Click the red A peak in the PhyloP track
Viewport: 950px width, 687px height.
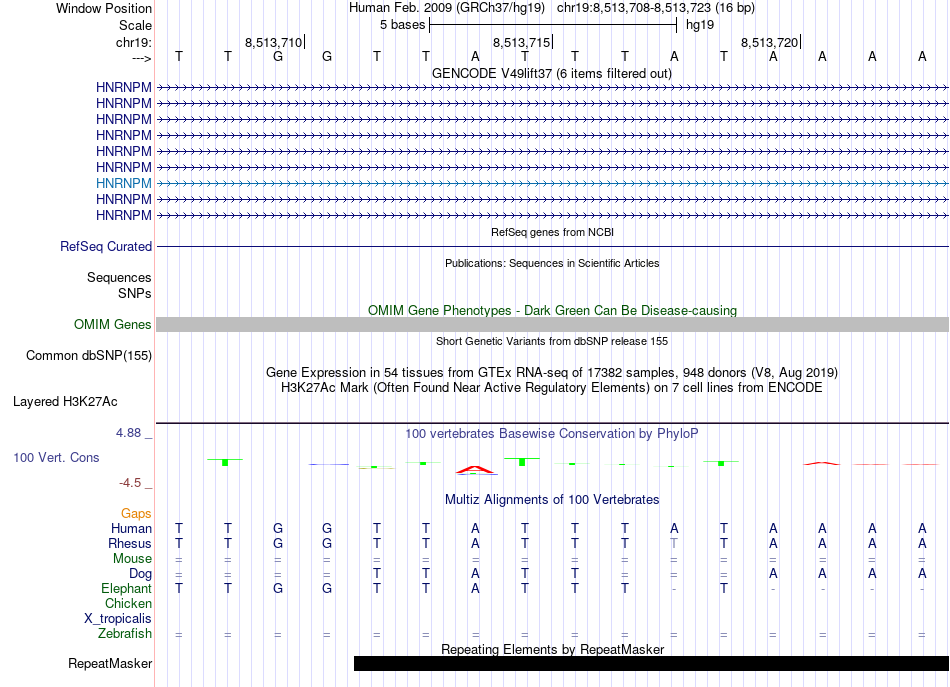(x=476, y=470)
